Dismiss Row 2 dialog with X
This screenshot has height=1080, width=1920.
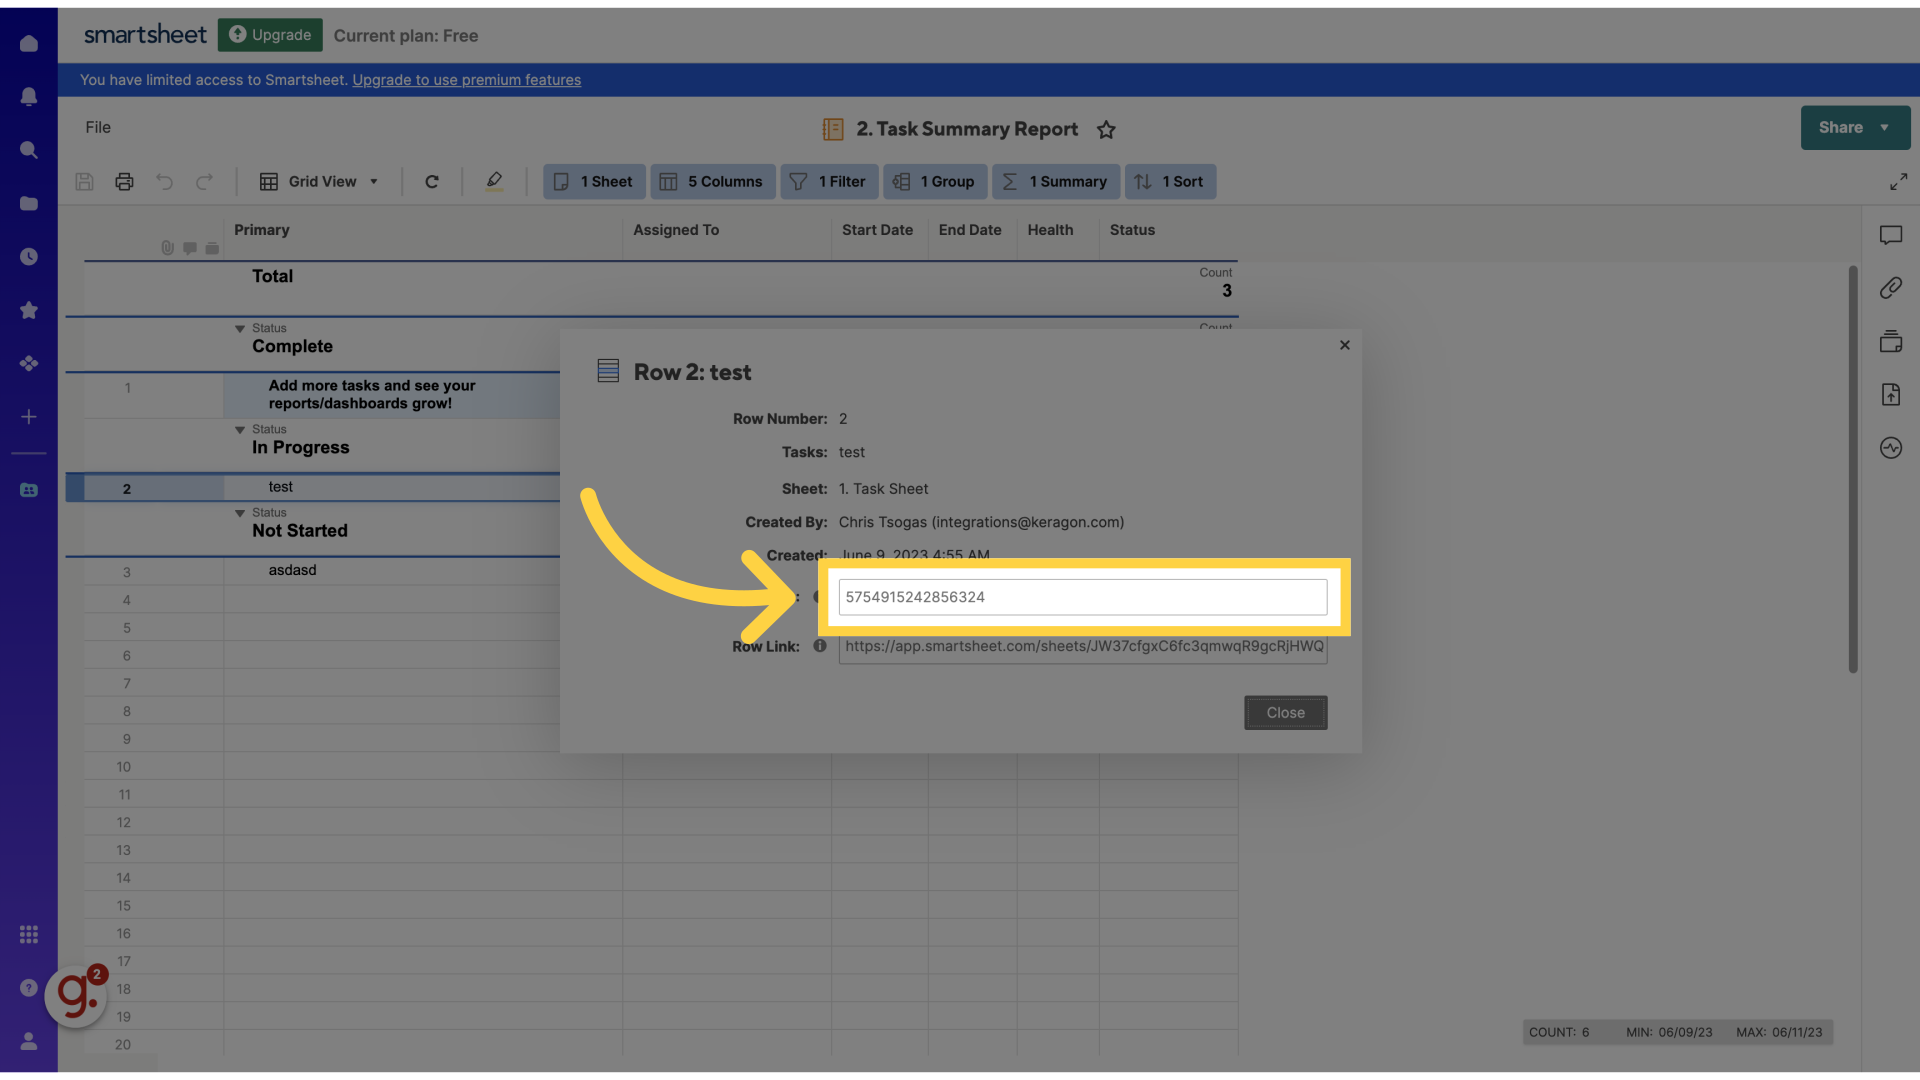1344,345
